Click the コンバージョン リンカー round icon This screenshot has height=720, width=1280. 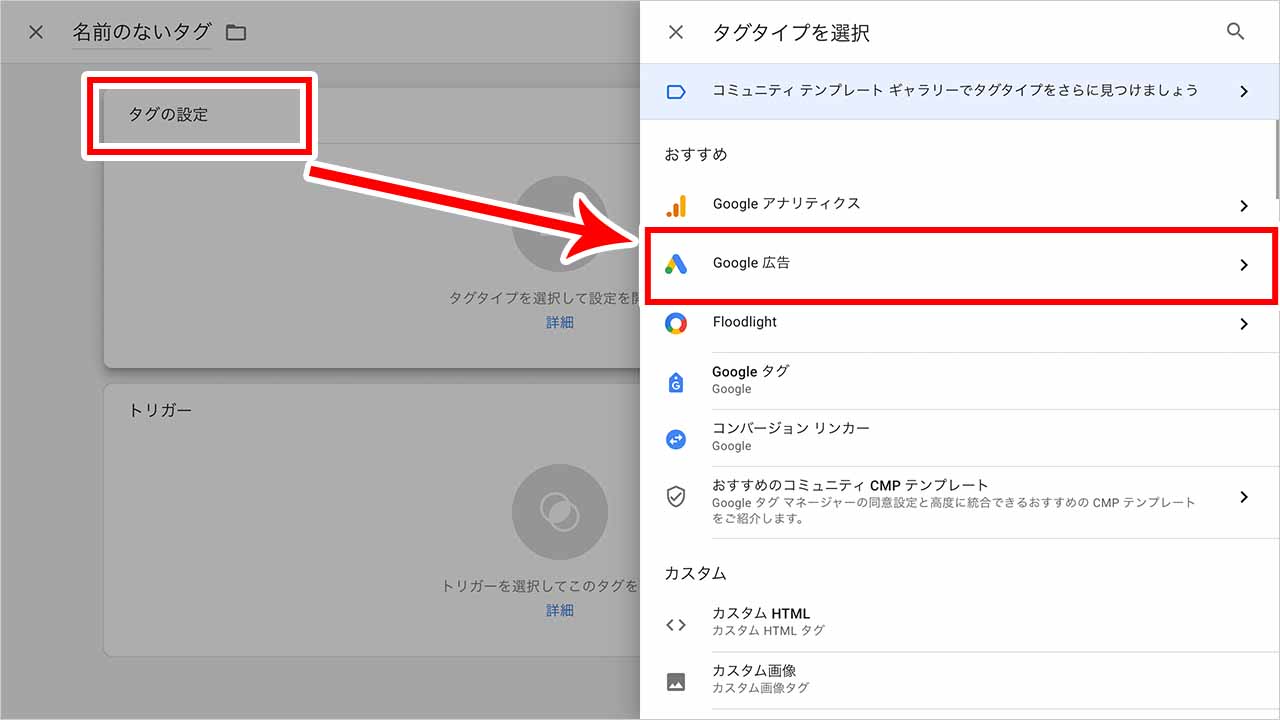tap(676, 438)
